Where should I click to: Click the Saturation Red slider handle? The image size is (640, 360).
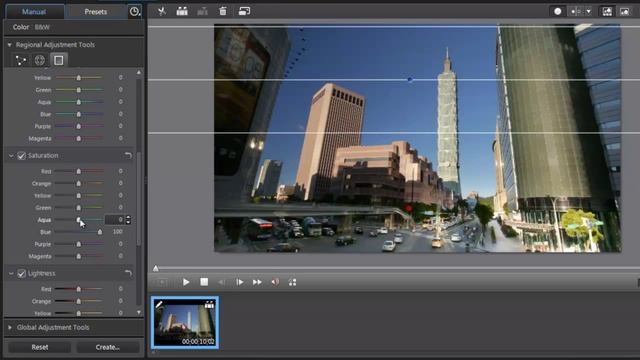(x=78, y=171)
